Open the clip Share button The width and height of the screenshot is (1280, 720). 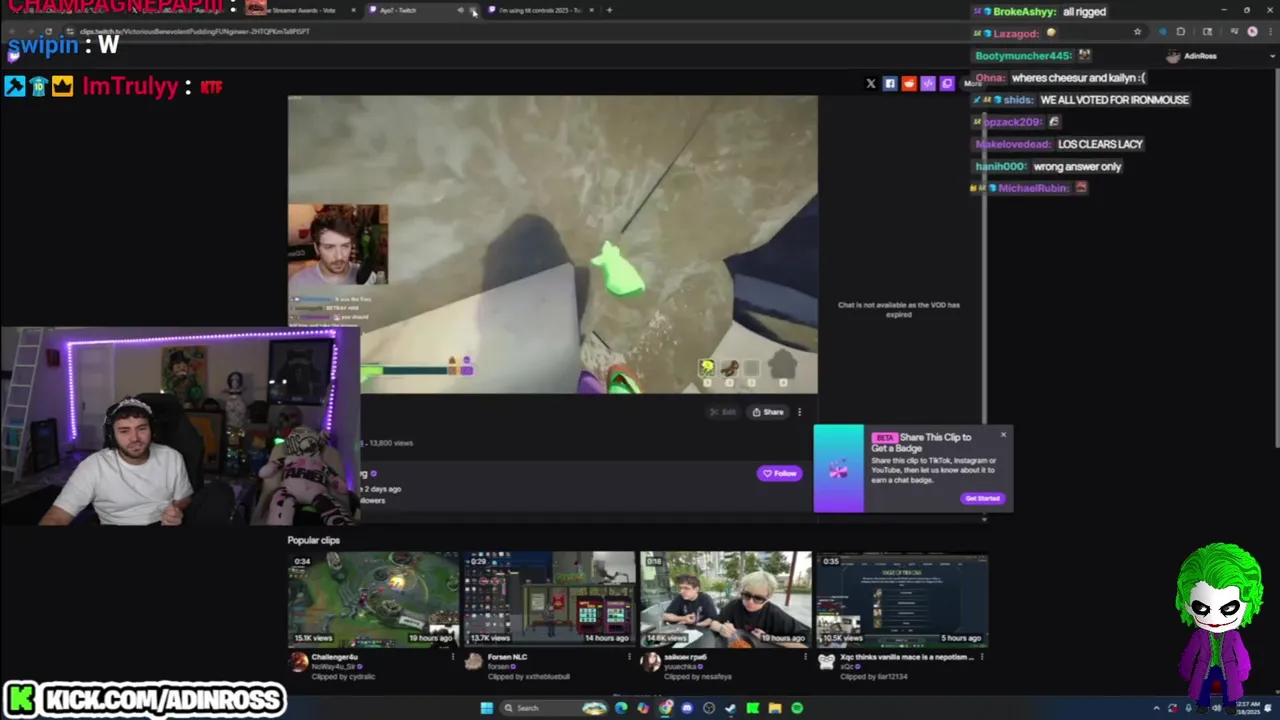(x=768, y=412)
